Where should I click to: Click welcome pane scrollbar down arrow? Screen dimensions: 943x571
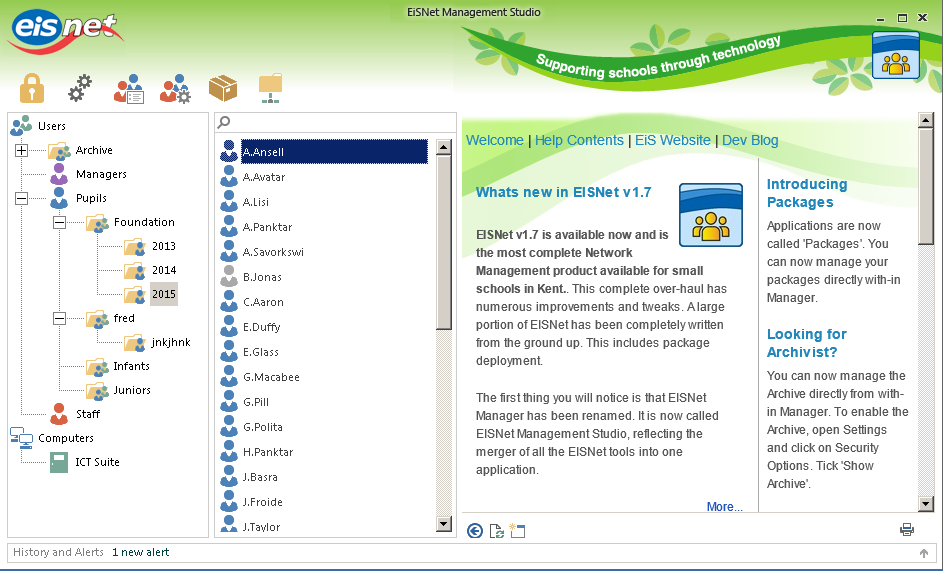pos(926,504)
